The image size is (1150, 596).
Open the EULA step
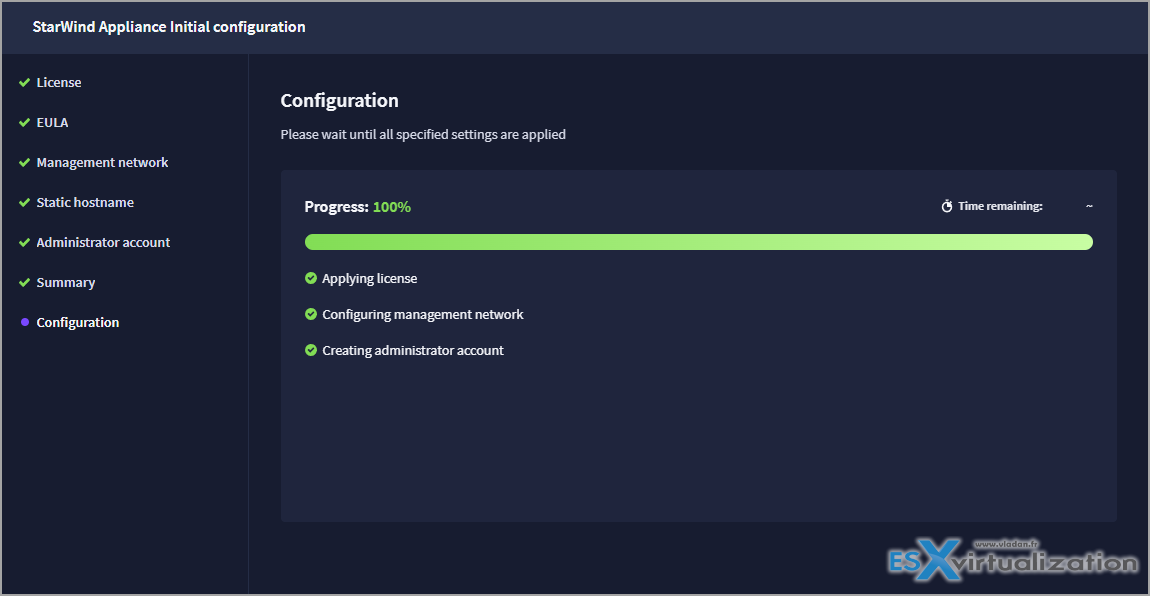coord(52,123)
